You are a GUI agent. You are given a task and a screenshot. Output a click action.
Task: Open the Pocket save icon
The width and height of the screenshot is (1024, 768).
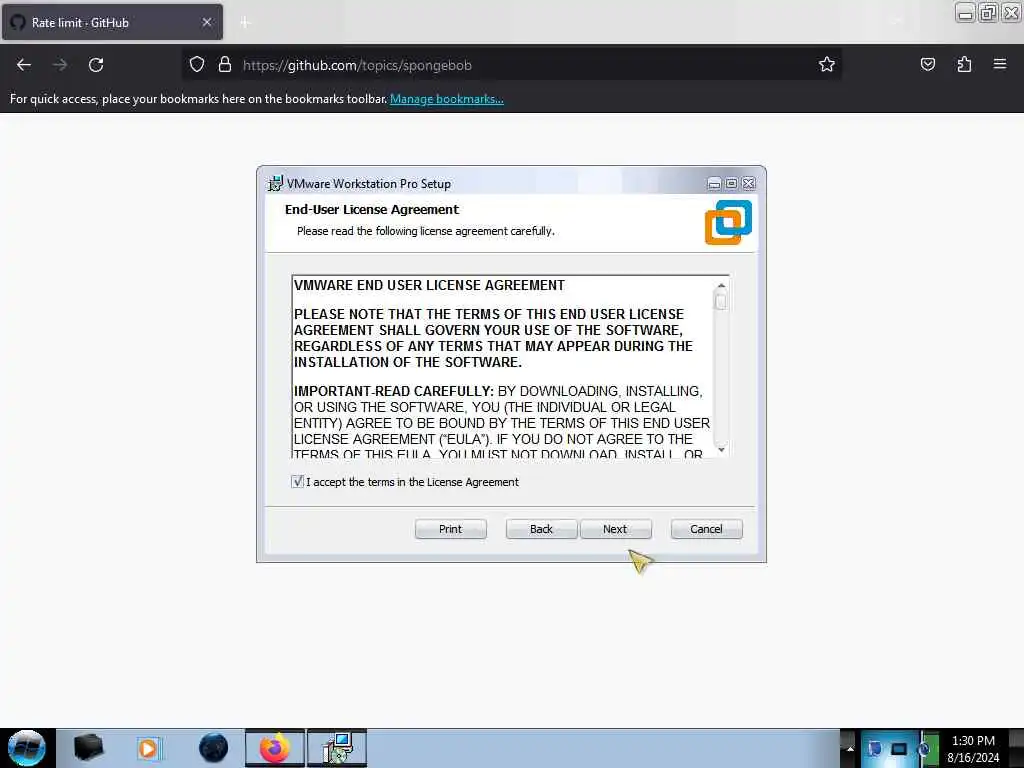(927, 64)
